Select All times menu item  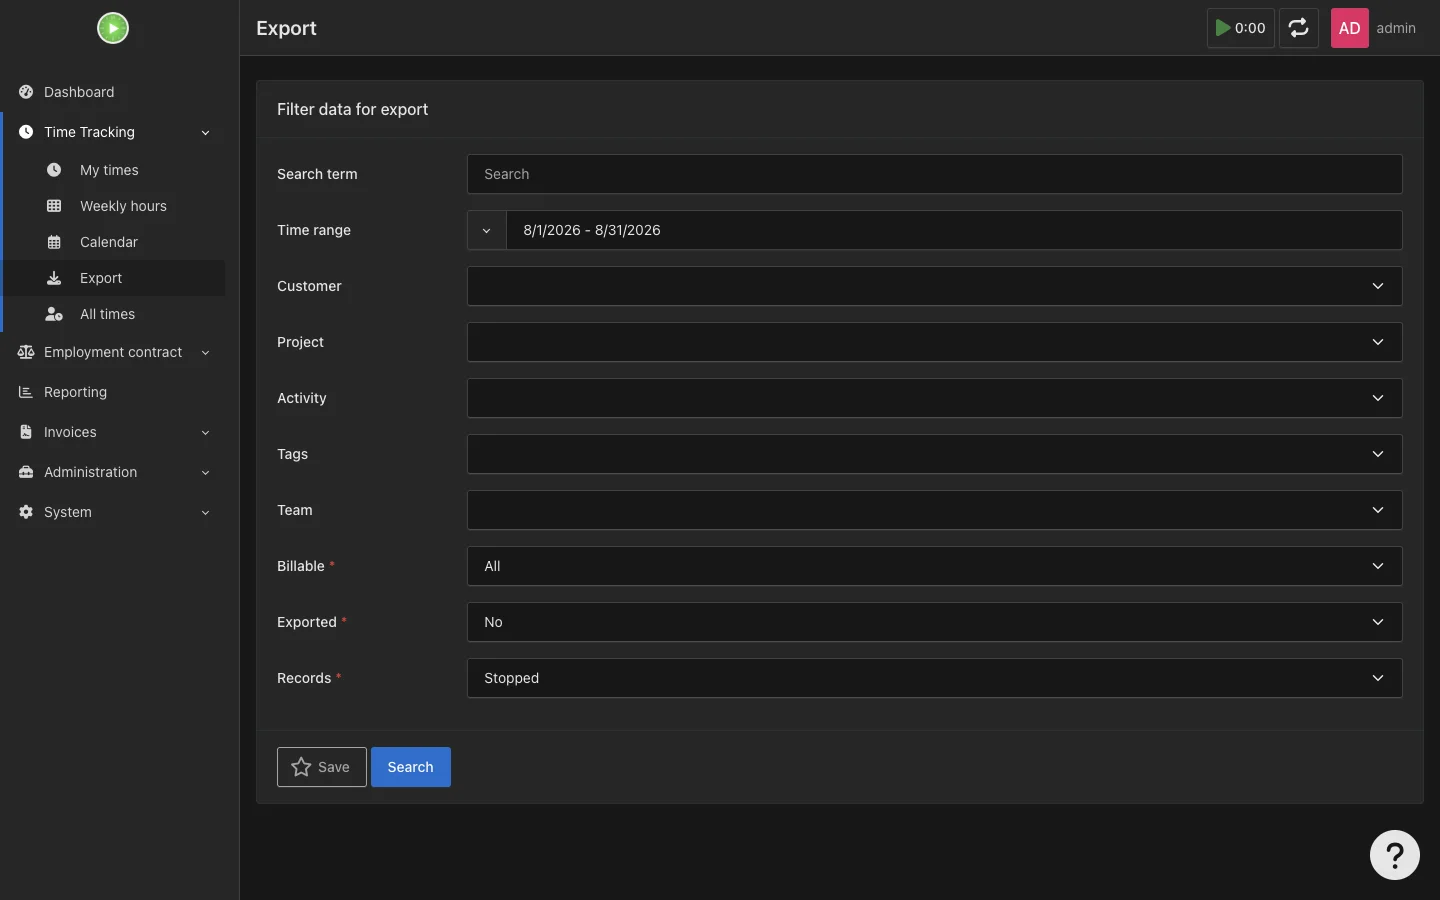pos(113,314)
